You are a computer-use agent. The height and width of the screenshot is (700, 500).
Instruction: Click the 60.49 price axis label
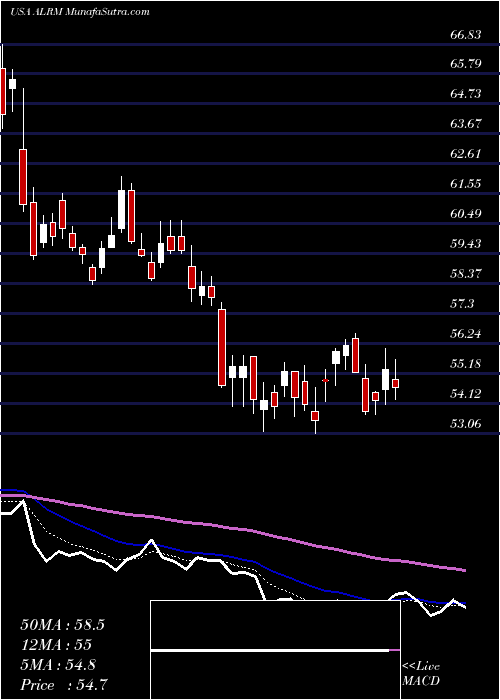click(466, 213)
